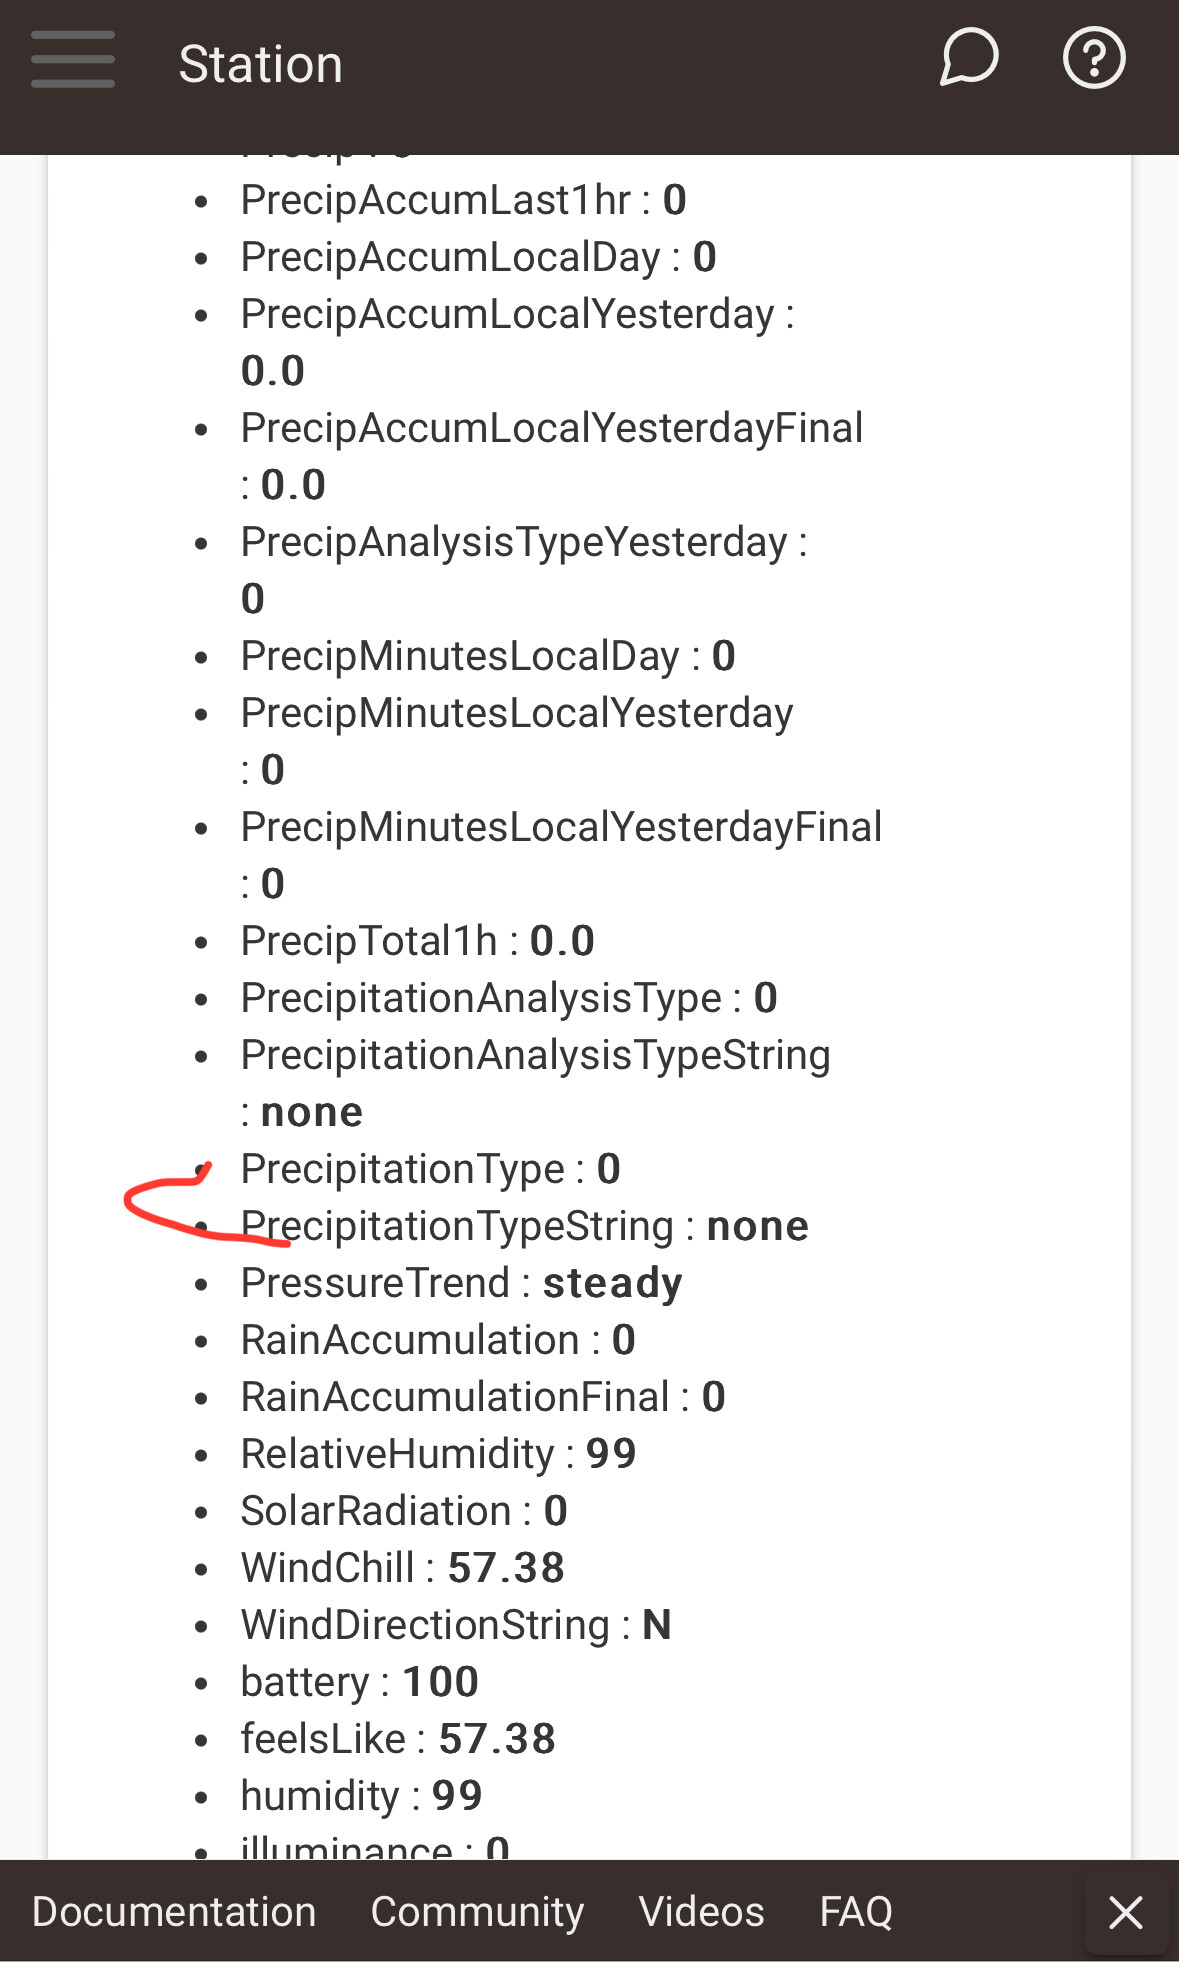Select the RelativeHumidity attribute line
Viewport: 1179px width, 1962px height.
[x=438, y=1454]
